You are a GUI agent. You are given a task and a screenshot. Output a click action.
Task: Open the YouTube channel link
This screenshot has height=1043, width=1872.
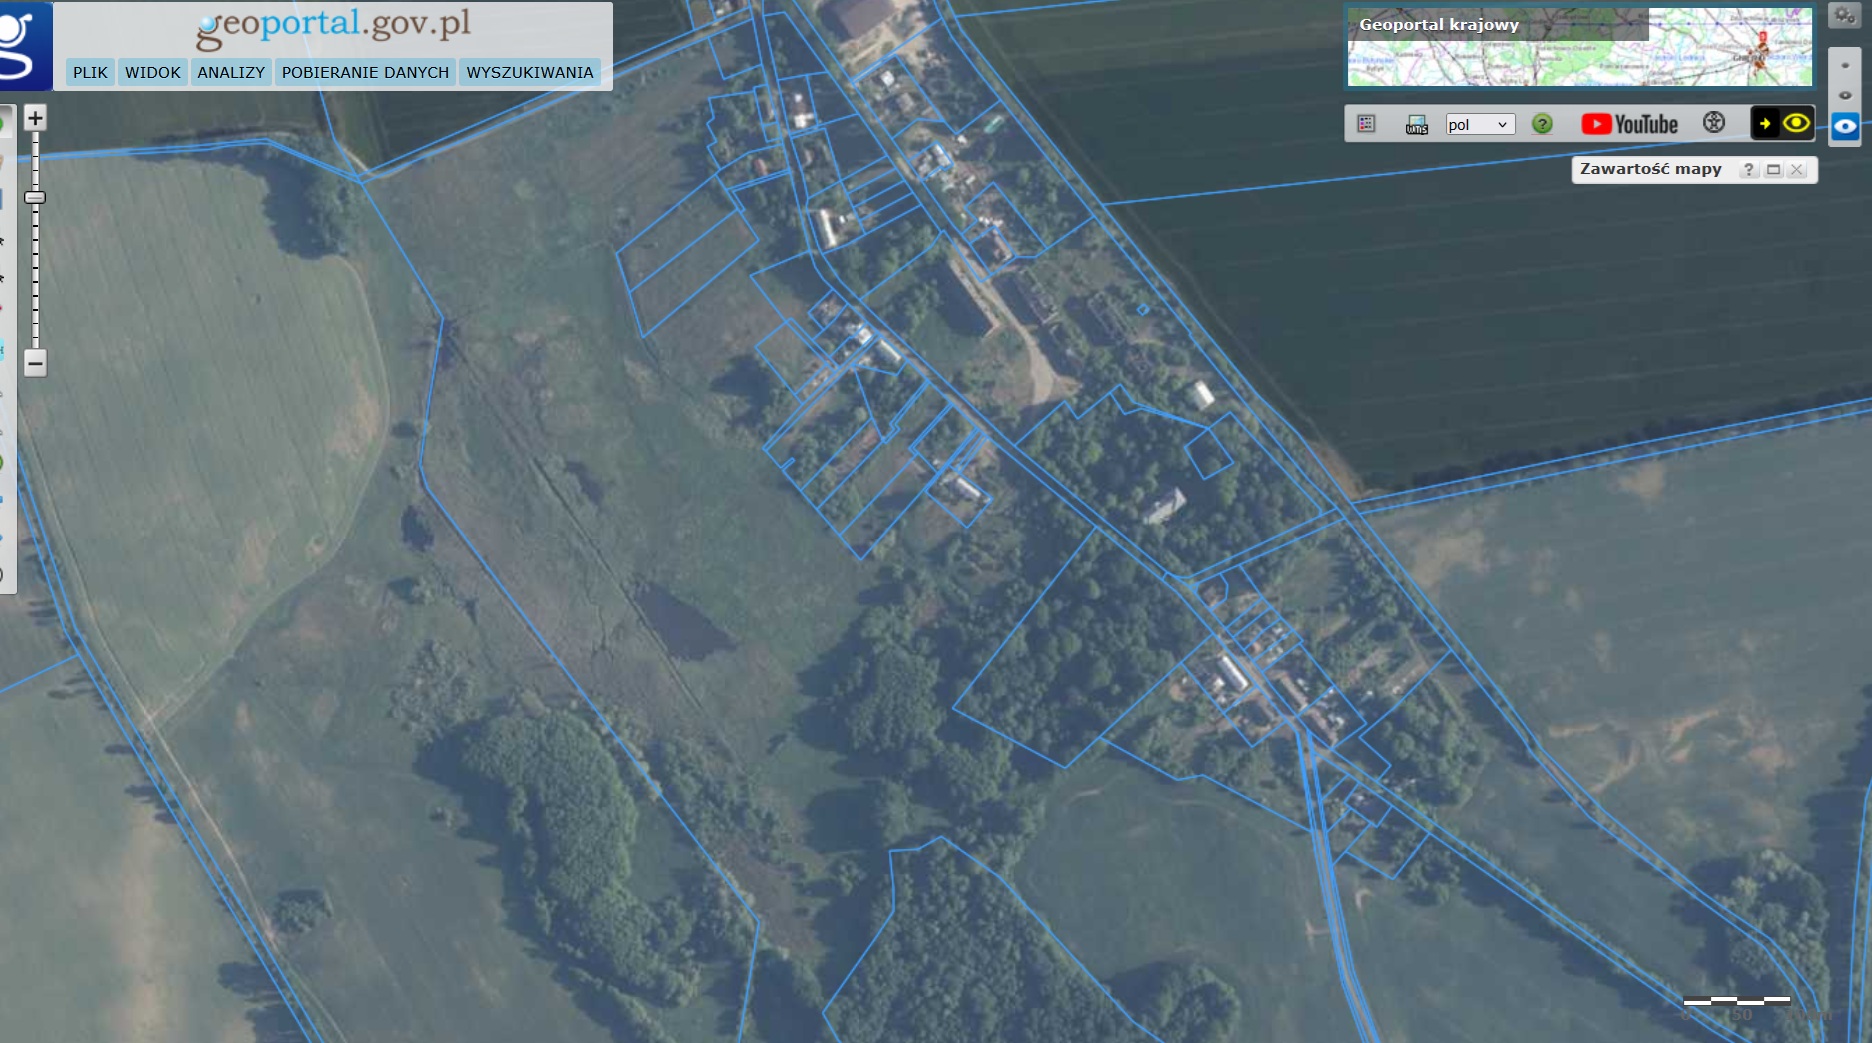[x=1629, y=124]
